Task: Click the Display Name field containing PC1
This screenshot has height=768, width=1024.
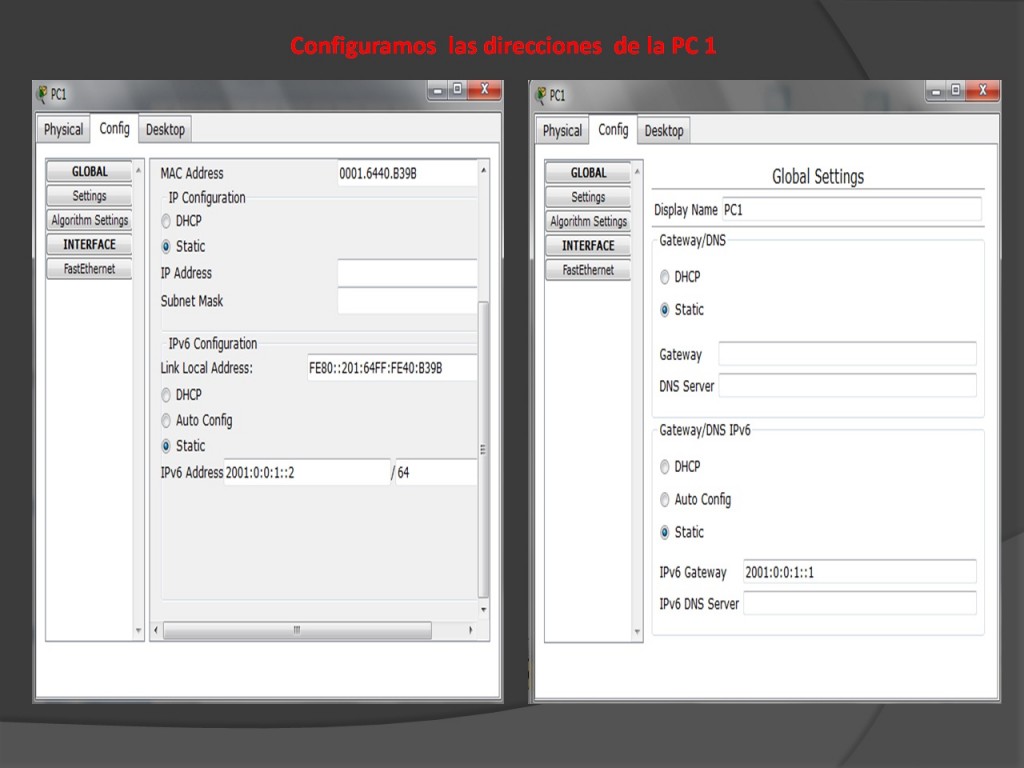Action: click(x=851, y=210)
